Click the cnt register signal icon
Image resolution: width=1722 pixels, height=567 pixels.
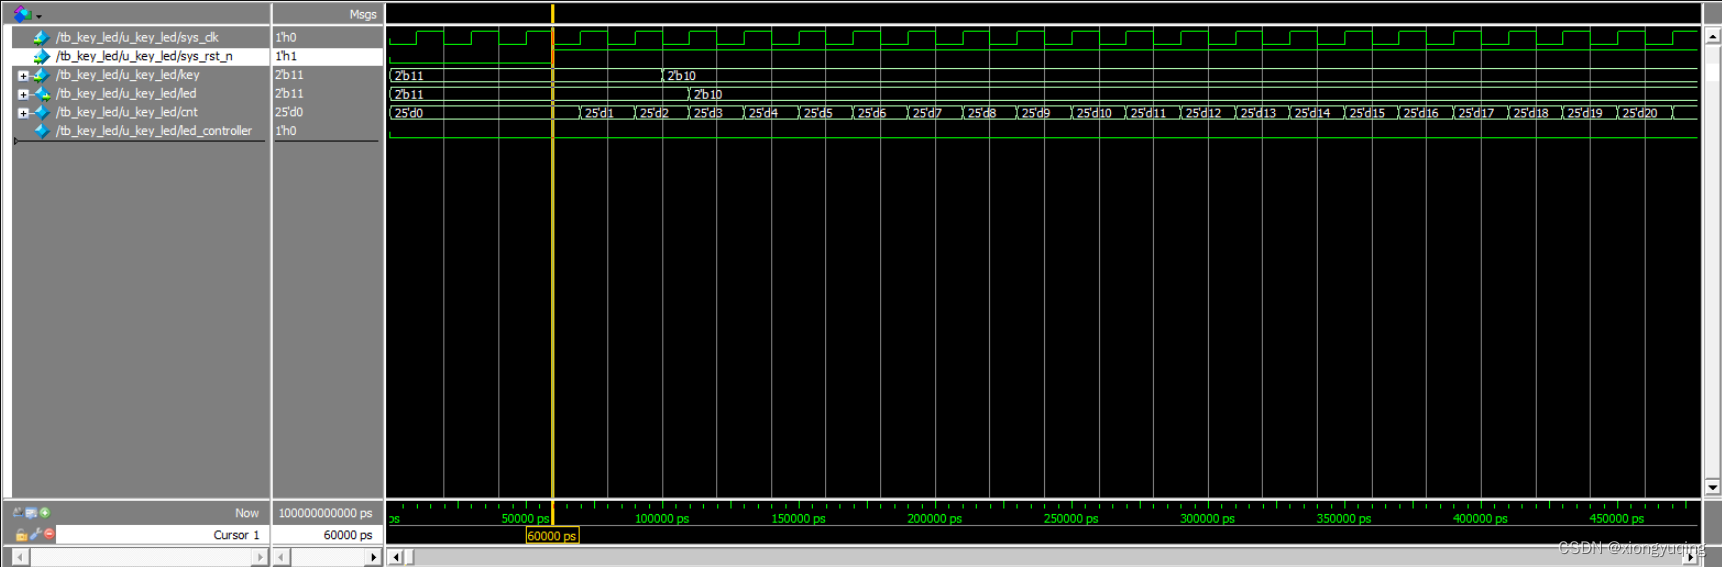click(41, 112)
